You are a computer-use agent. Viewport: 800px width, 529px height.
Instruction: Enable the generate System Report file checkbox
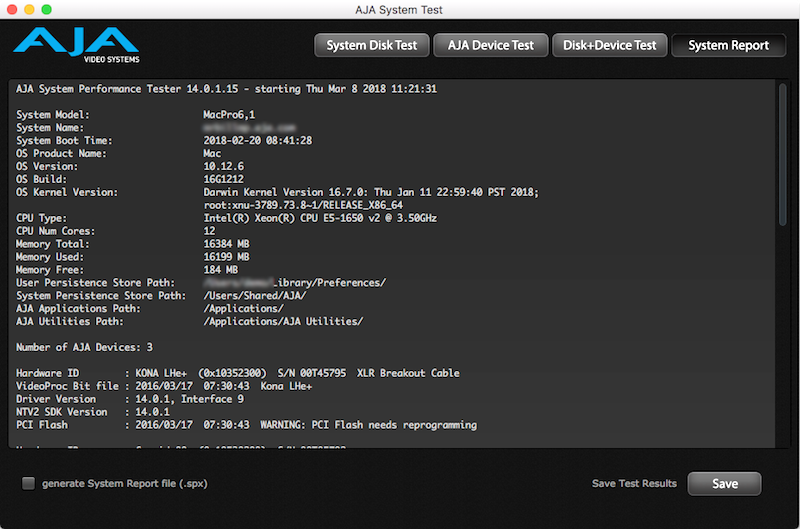[29, 484]
